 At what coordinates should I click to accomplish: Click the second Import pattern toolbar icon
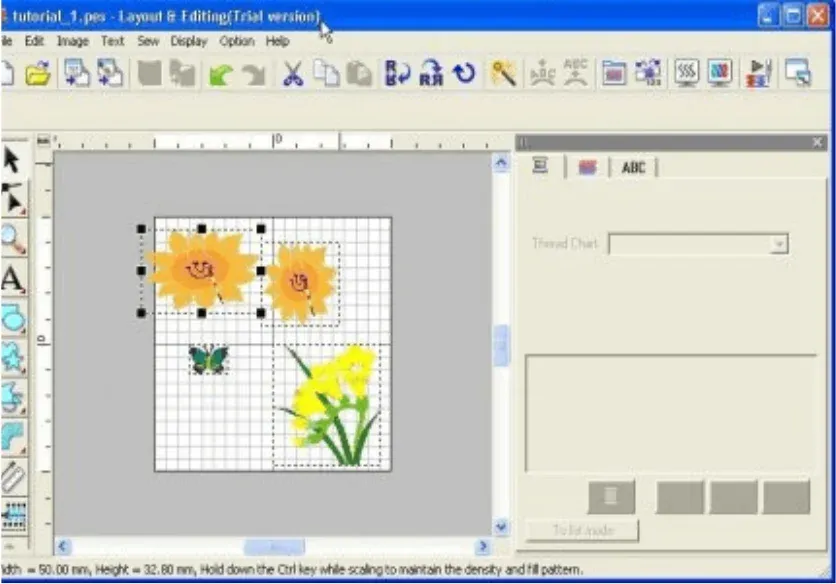click(110, 73)
